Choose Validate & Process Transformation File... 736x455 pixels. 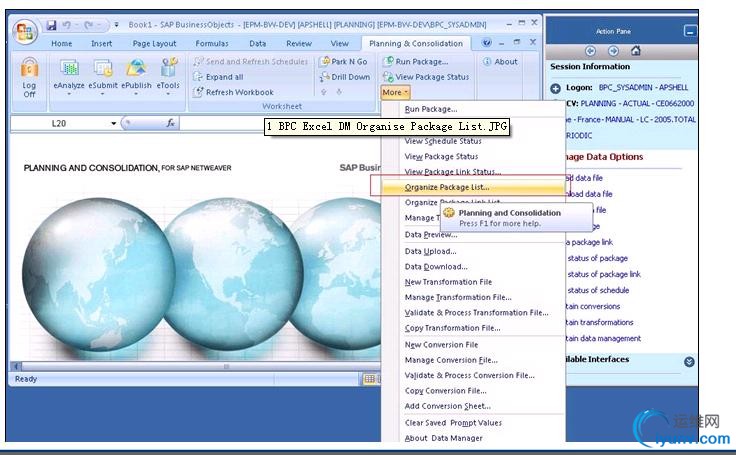[x=476, y=313]
